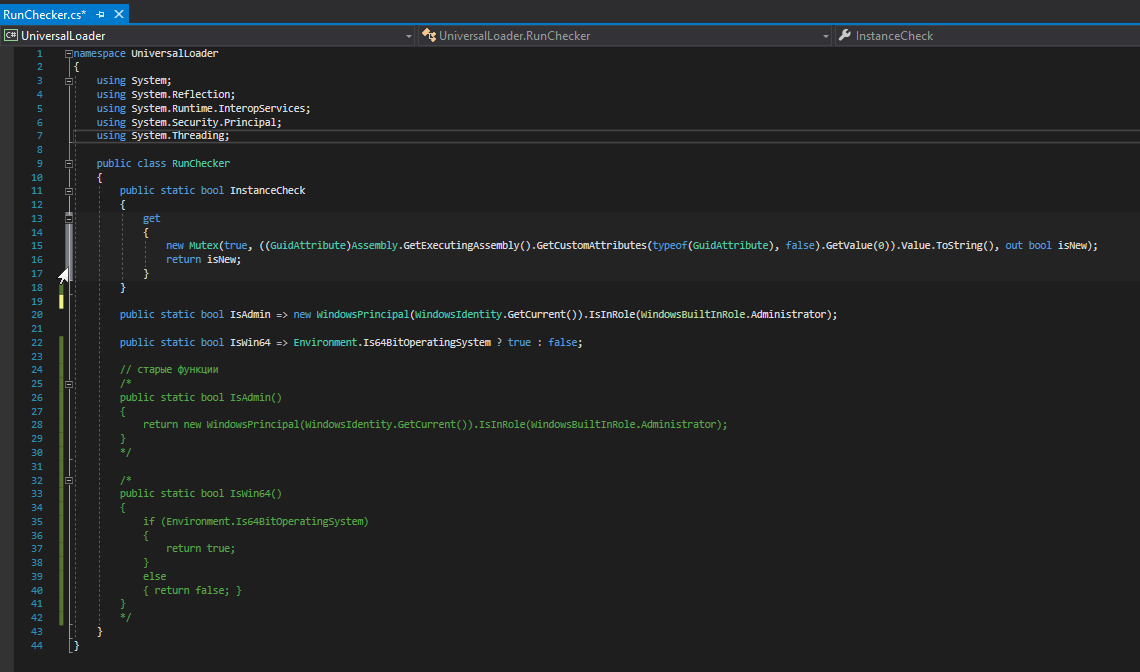The width and height of the screenshot is (1140, 672).
Task: Place cursor at the end of using System.Threading
Action: tap(230, 136)
